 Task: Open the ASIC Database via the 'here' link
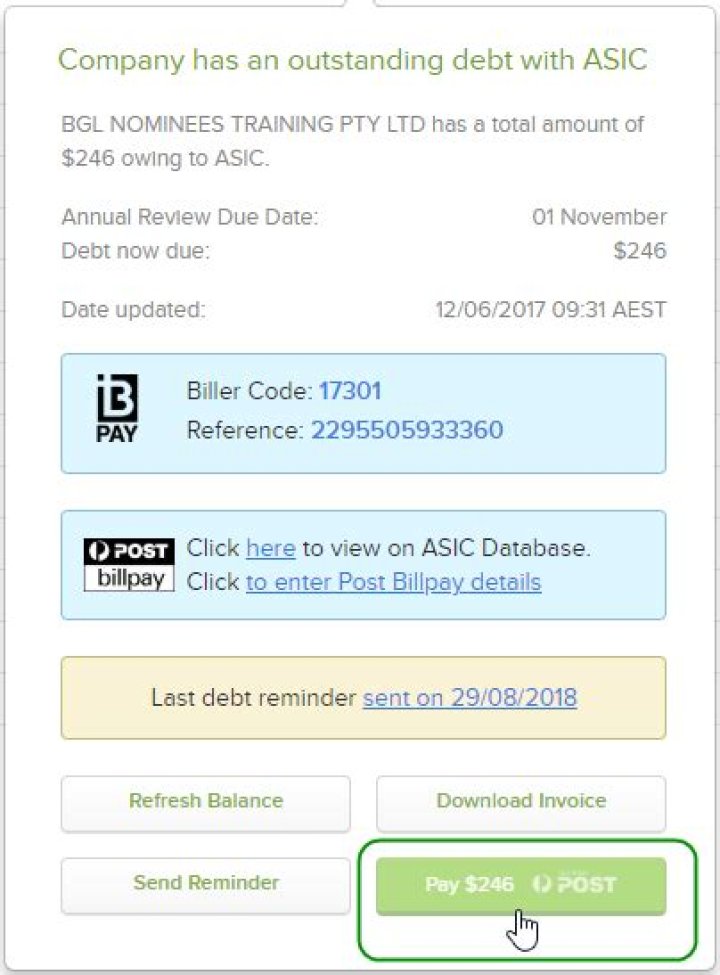pos(269,548)
